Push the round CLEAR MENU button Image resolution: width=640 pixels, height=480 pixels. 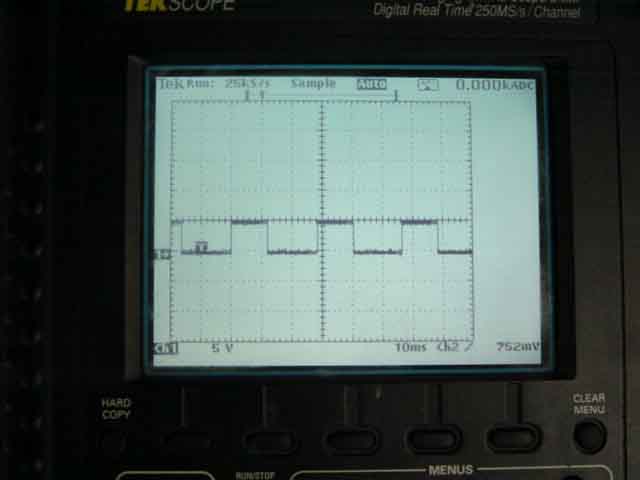click(589, 436)
